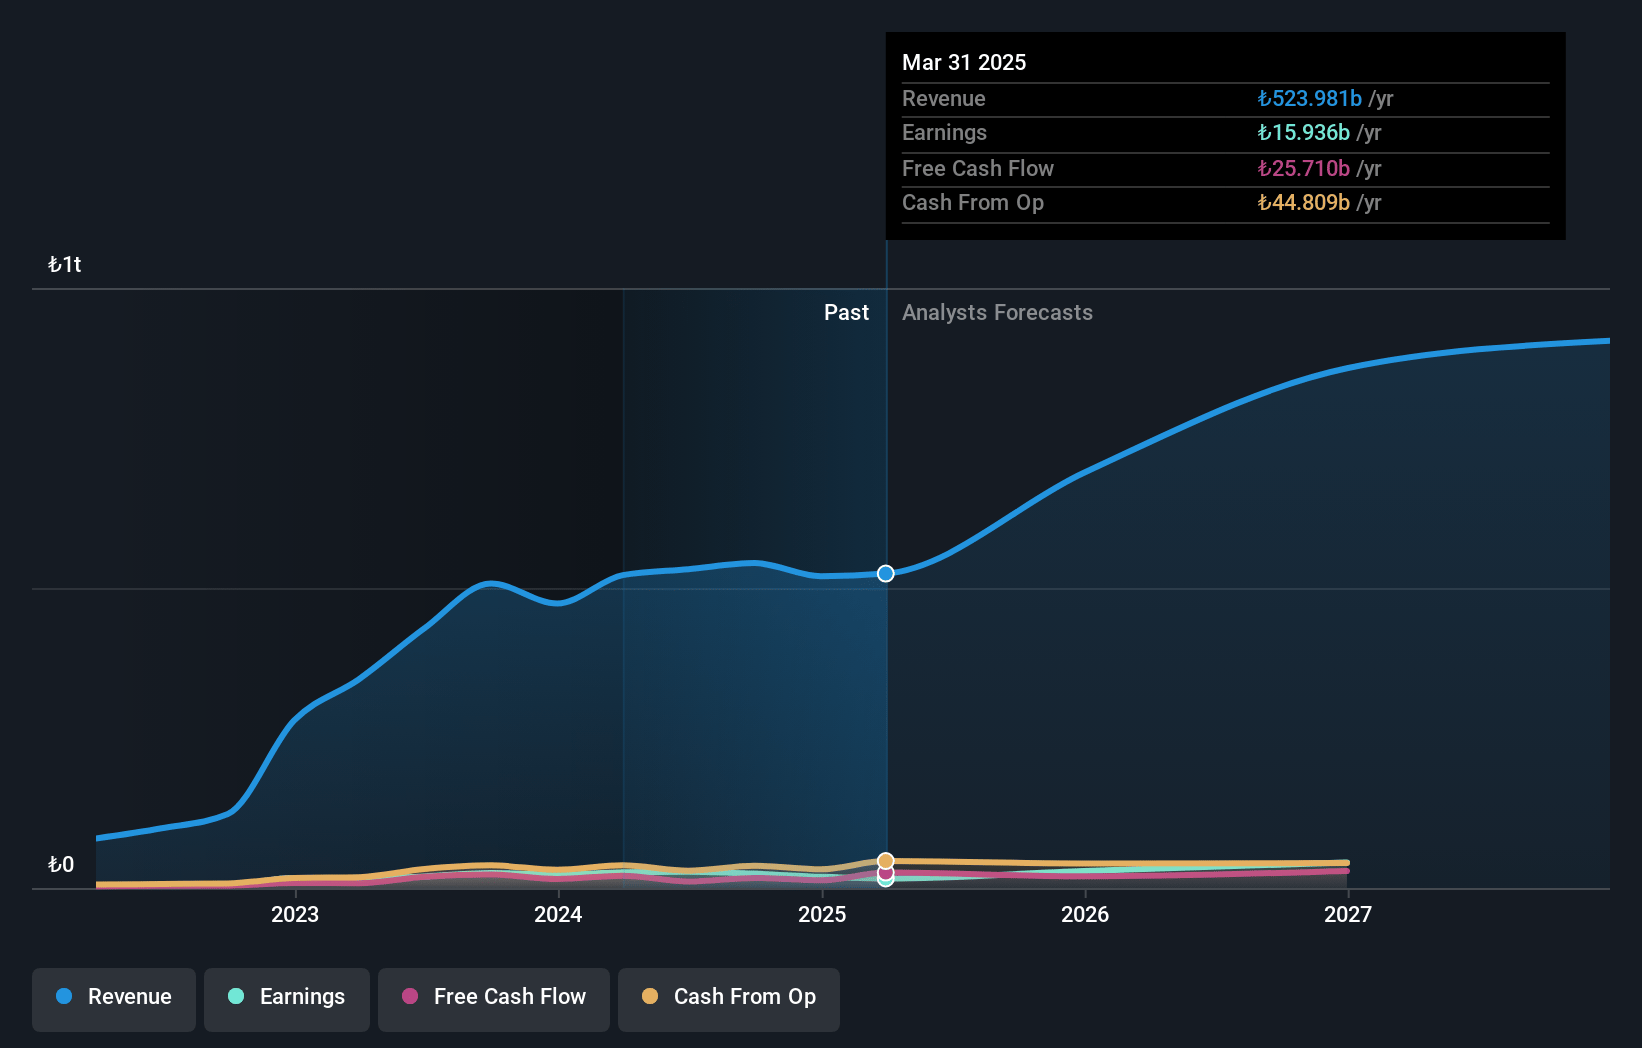Click the ₺523.981b revenue value
Screen dimensions: 1642x1048
[x=1309, y=98]
